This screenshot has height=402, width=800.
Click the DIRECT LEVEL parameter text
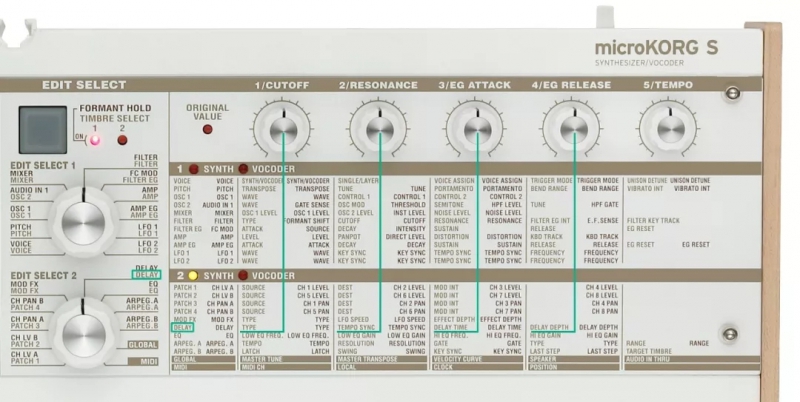[406, 237]
